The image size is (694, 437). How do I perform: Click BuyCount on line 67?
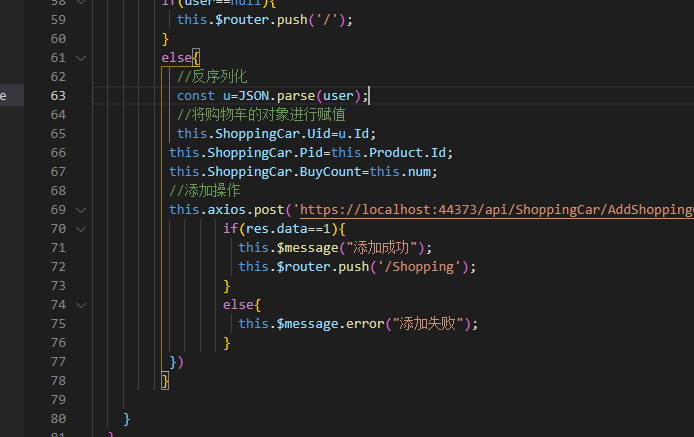pyautogui.click(x=331, y=172)
